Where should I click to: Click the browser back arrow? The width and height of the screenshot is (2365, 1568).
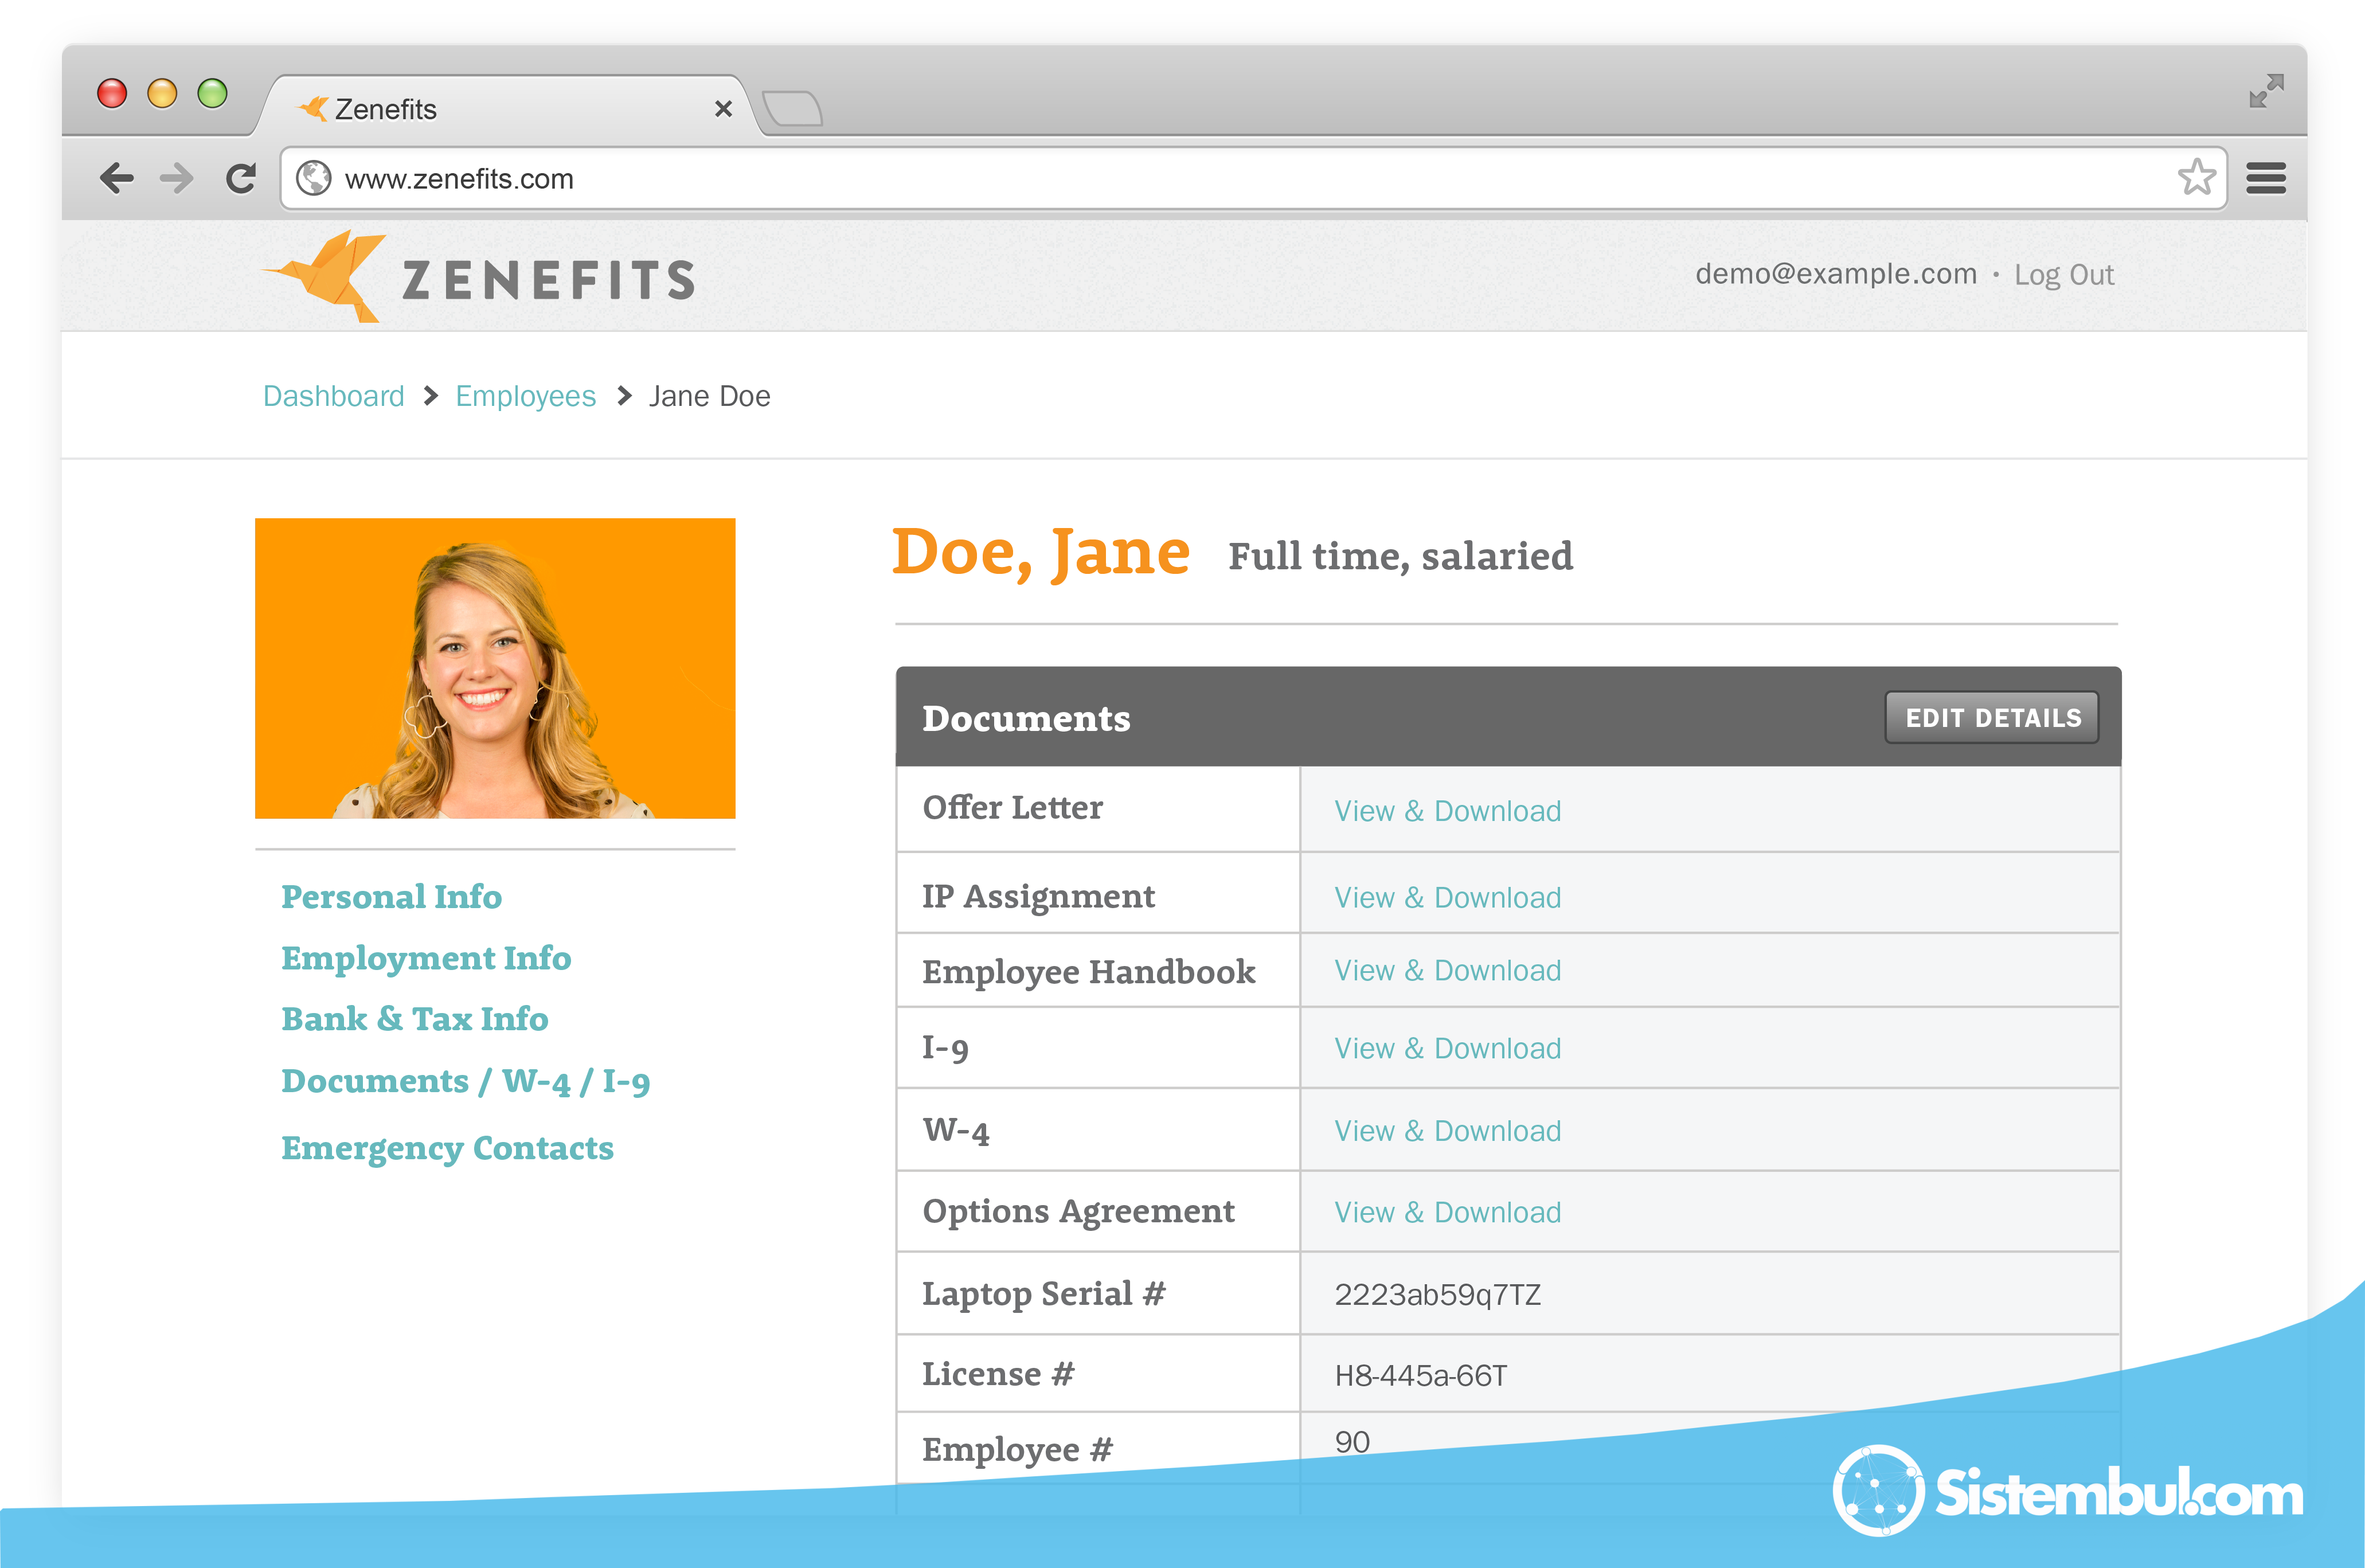pos(116,179)
